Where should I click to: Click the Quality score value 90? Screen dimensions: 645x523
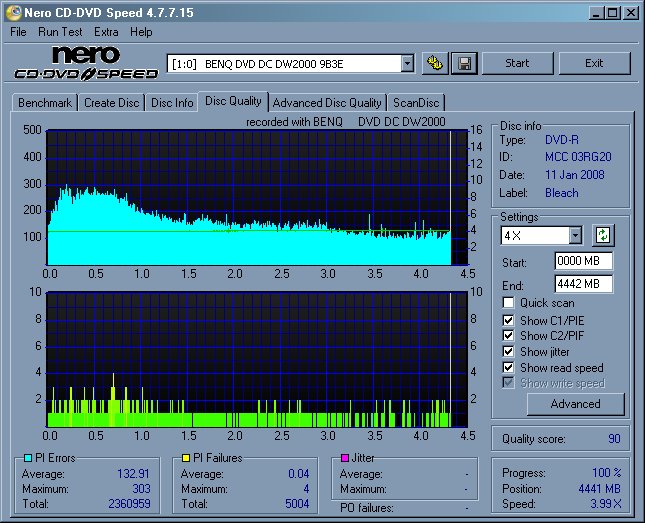614,439
